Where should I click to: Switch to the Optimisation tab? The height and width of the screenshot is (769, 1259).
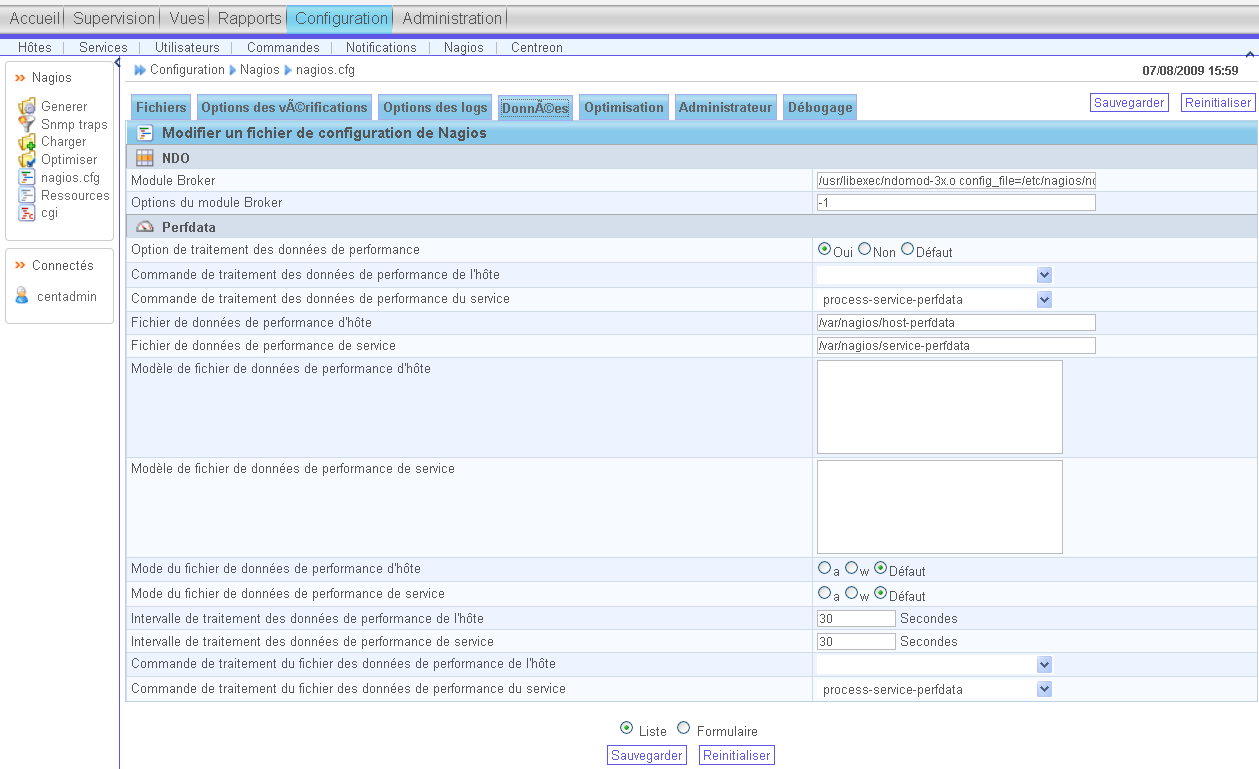tap(623, 108)
